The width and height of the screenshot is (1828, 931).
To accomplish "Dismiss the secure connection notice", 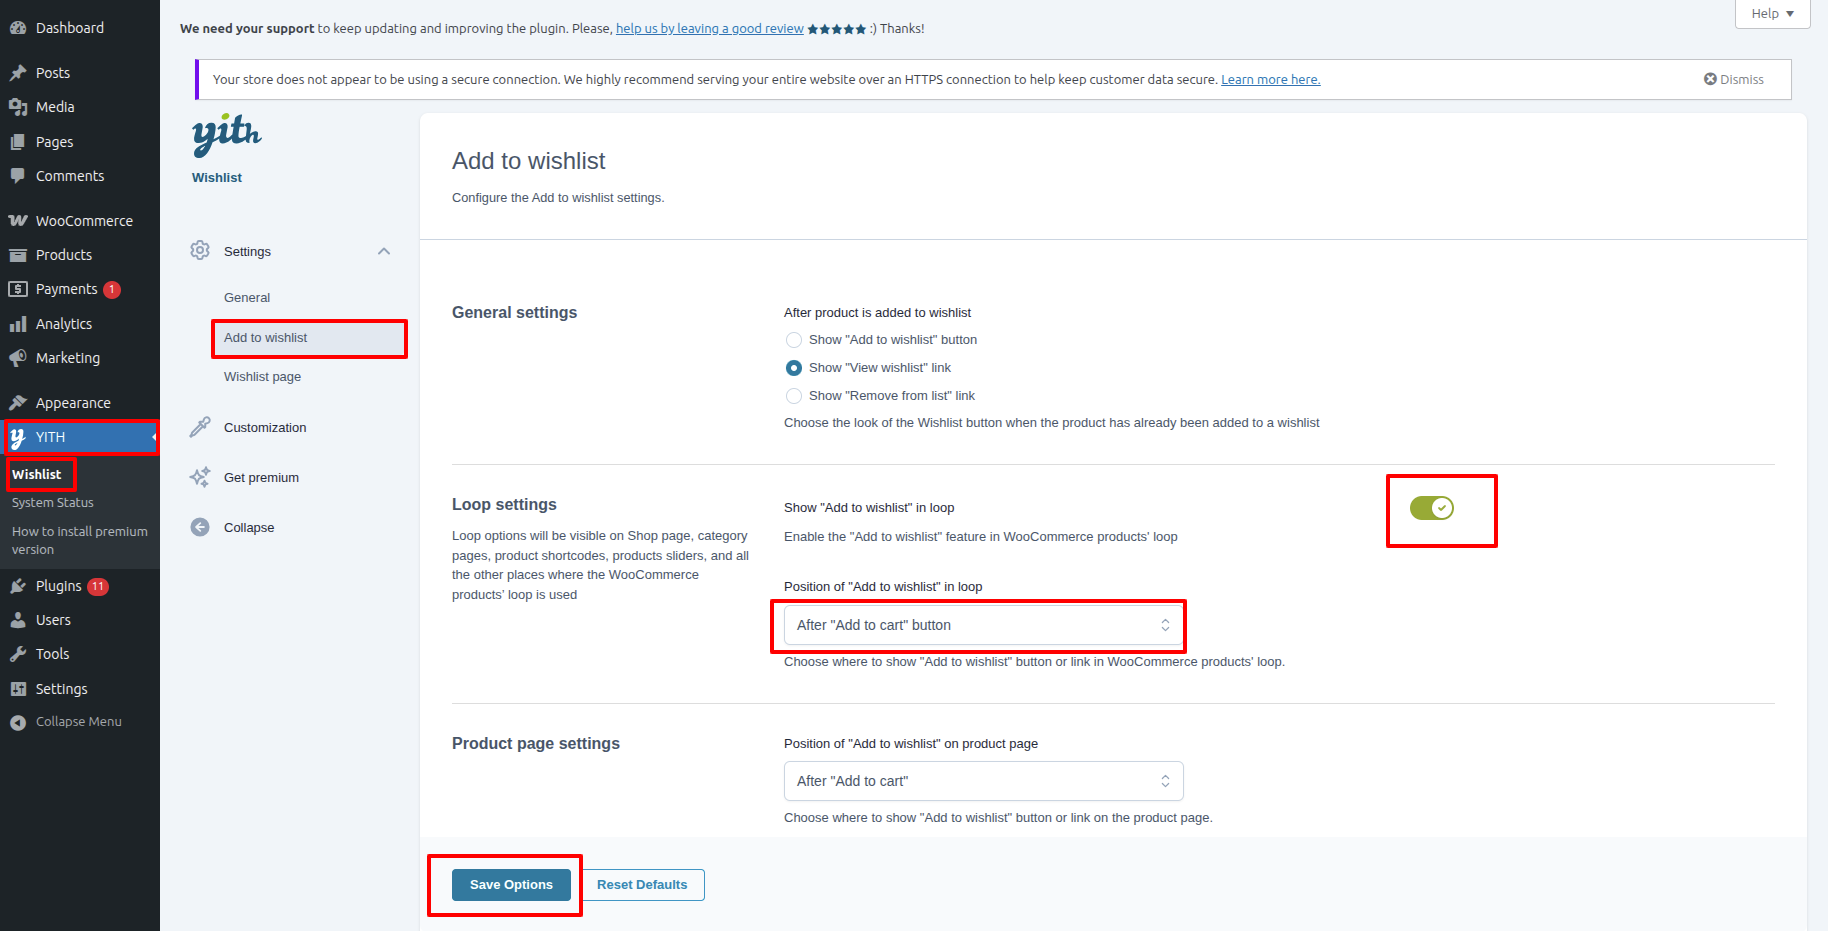I will [1734, 79].
